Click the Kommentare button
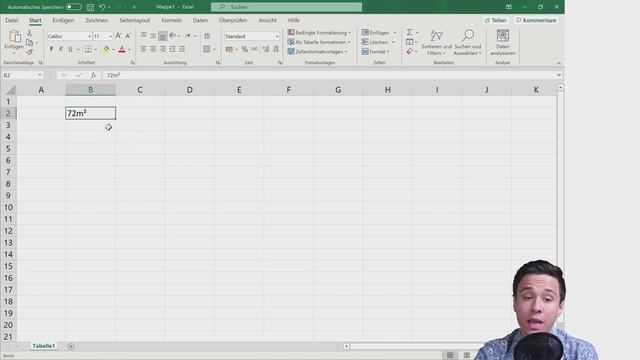Screen dimensions: 640x360 [x=536, y=20]
